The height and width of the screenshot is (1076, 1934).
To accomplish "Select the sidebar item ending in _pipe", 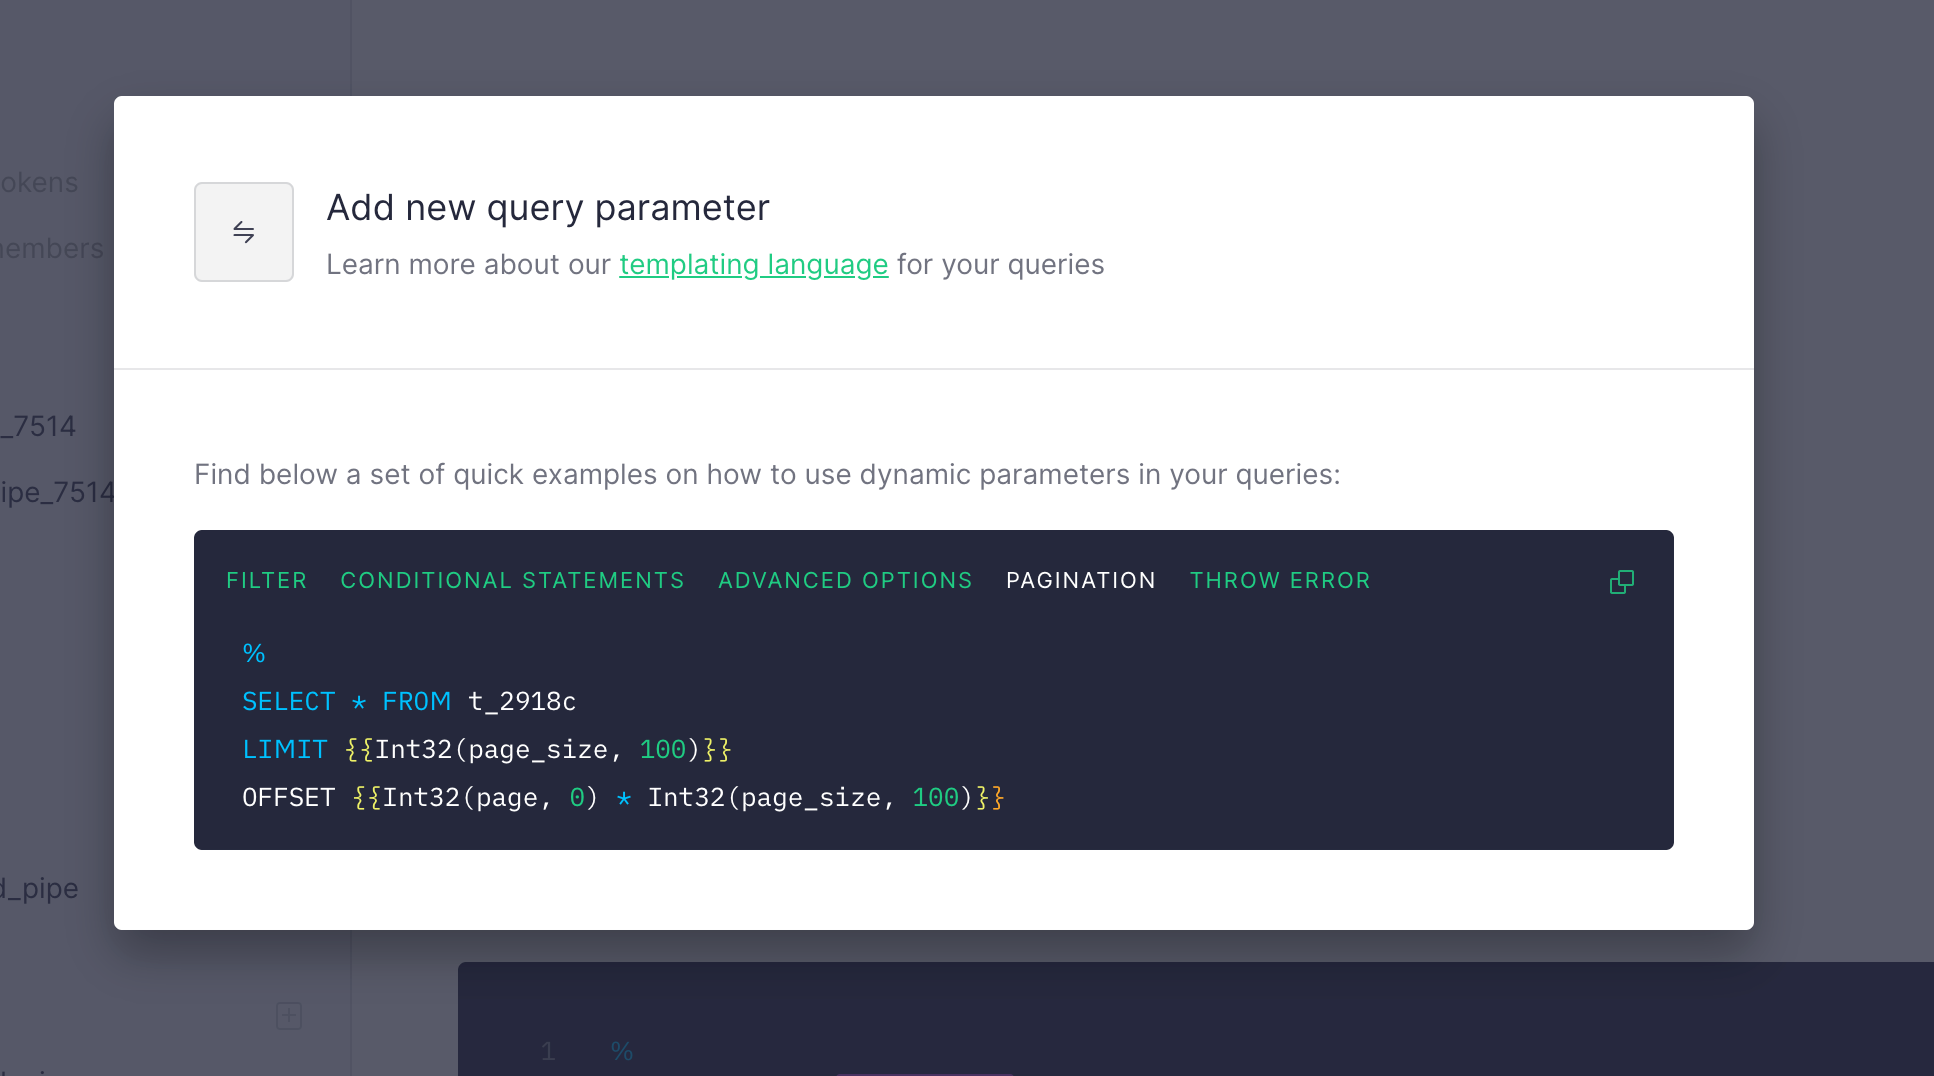I will click(x=40, y=889).
